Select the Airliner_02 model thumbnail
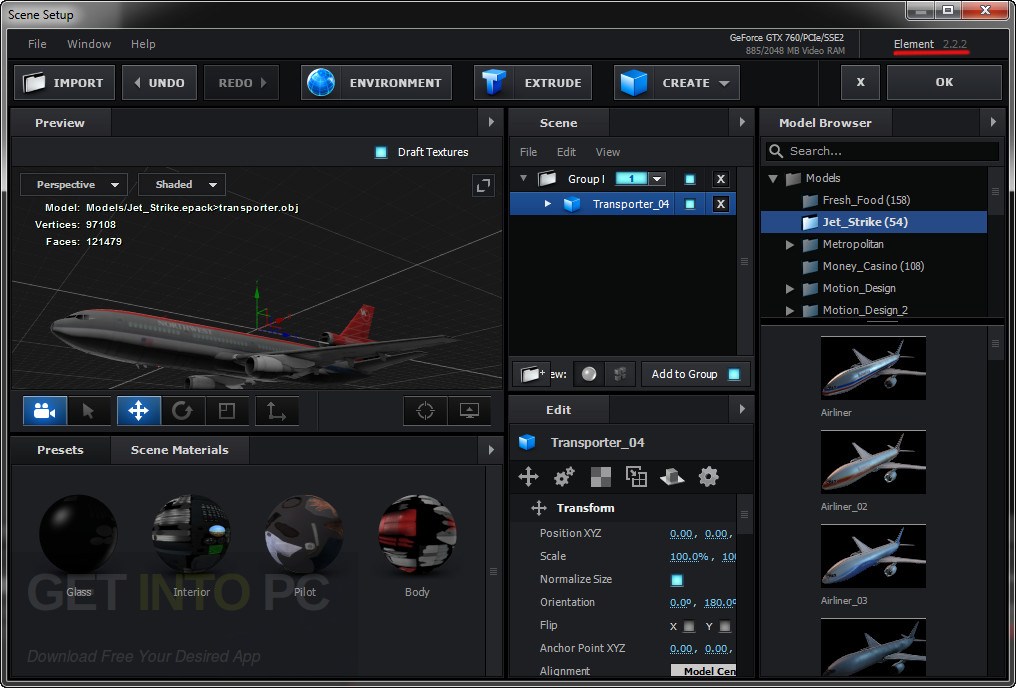Viewport: 1016px width, 688px height. pyautogui.click(x=872, y=462)
